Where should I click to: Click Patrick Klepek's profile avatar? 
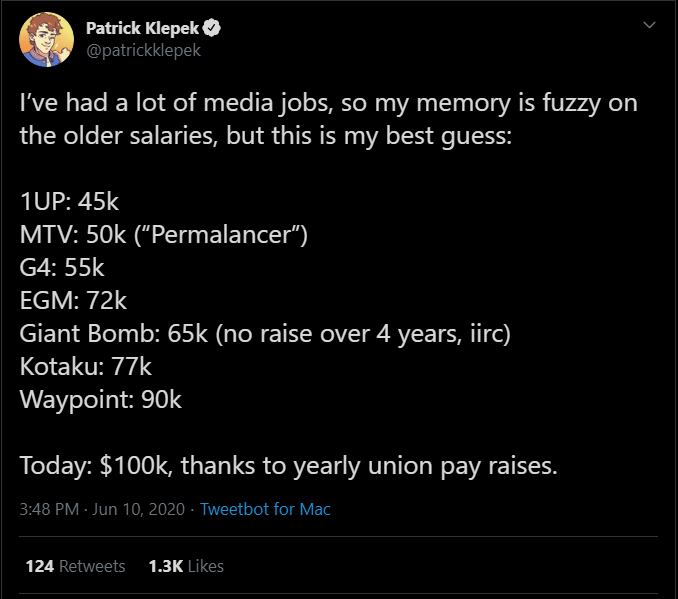point(43,39)
